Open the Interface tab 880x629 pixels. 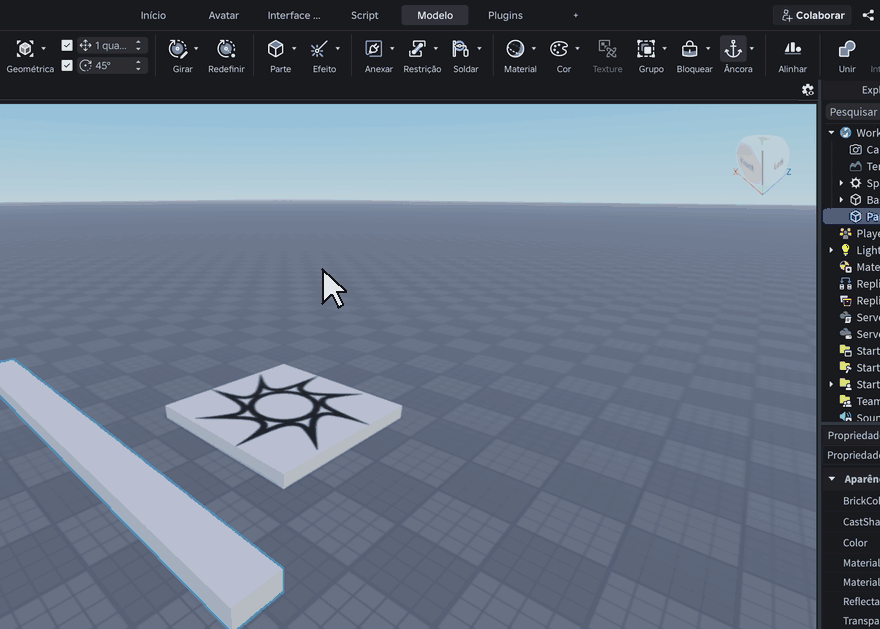coord(294,15)
